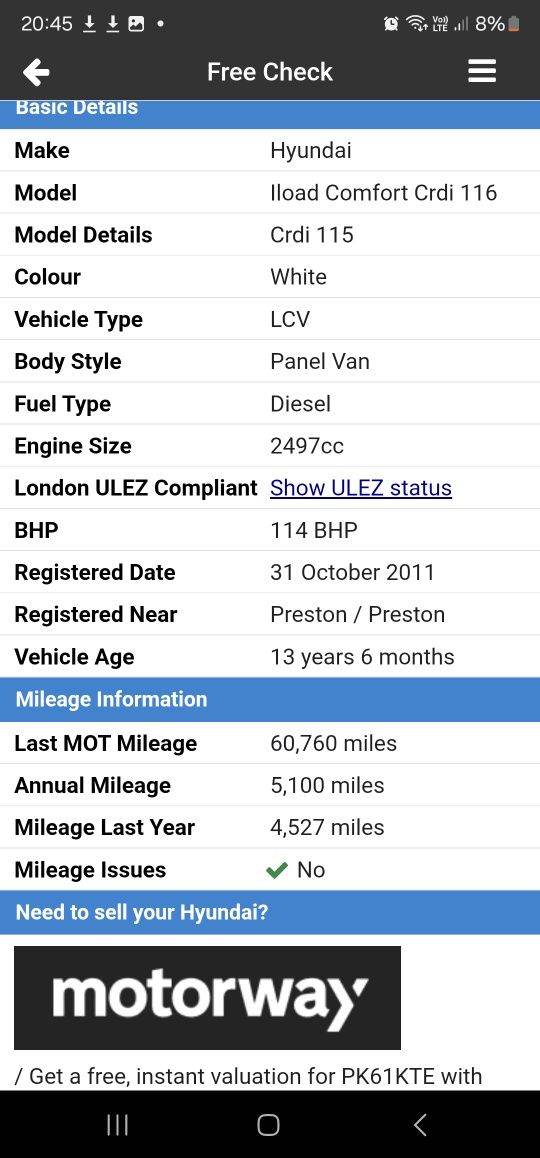Screen dimensions: 540x1158
Task: Open the Show ULEZ status link
Action: coord(361,488)
